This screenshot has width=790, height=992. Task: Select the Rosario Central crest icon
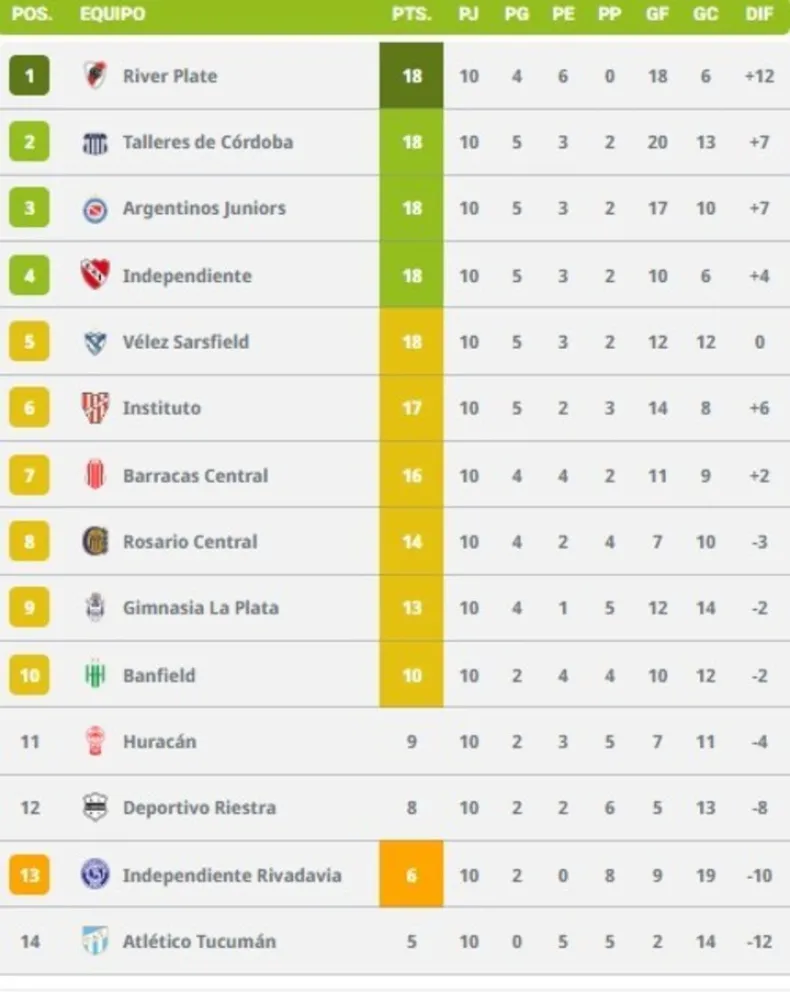96,541
